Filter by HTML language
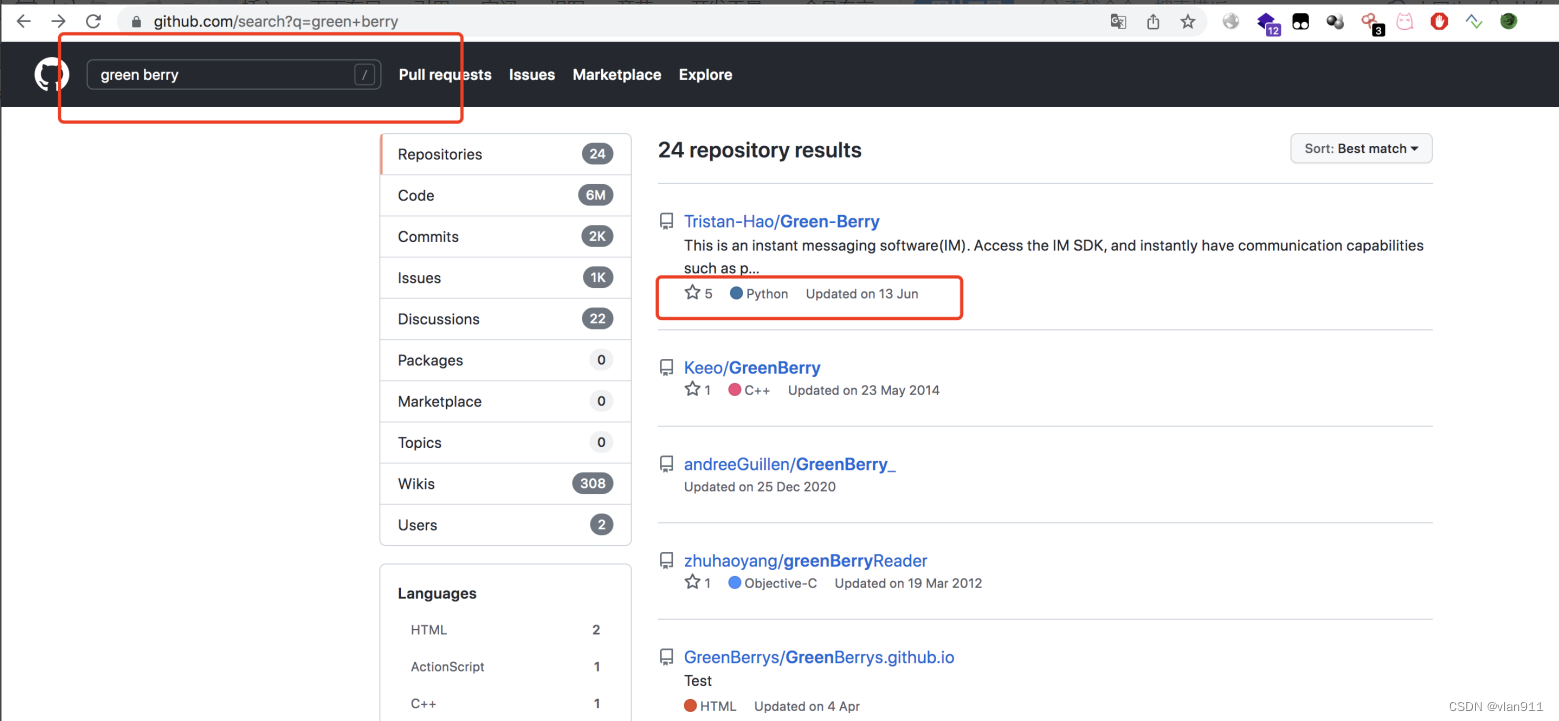 click(x=505, y=630)
